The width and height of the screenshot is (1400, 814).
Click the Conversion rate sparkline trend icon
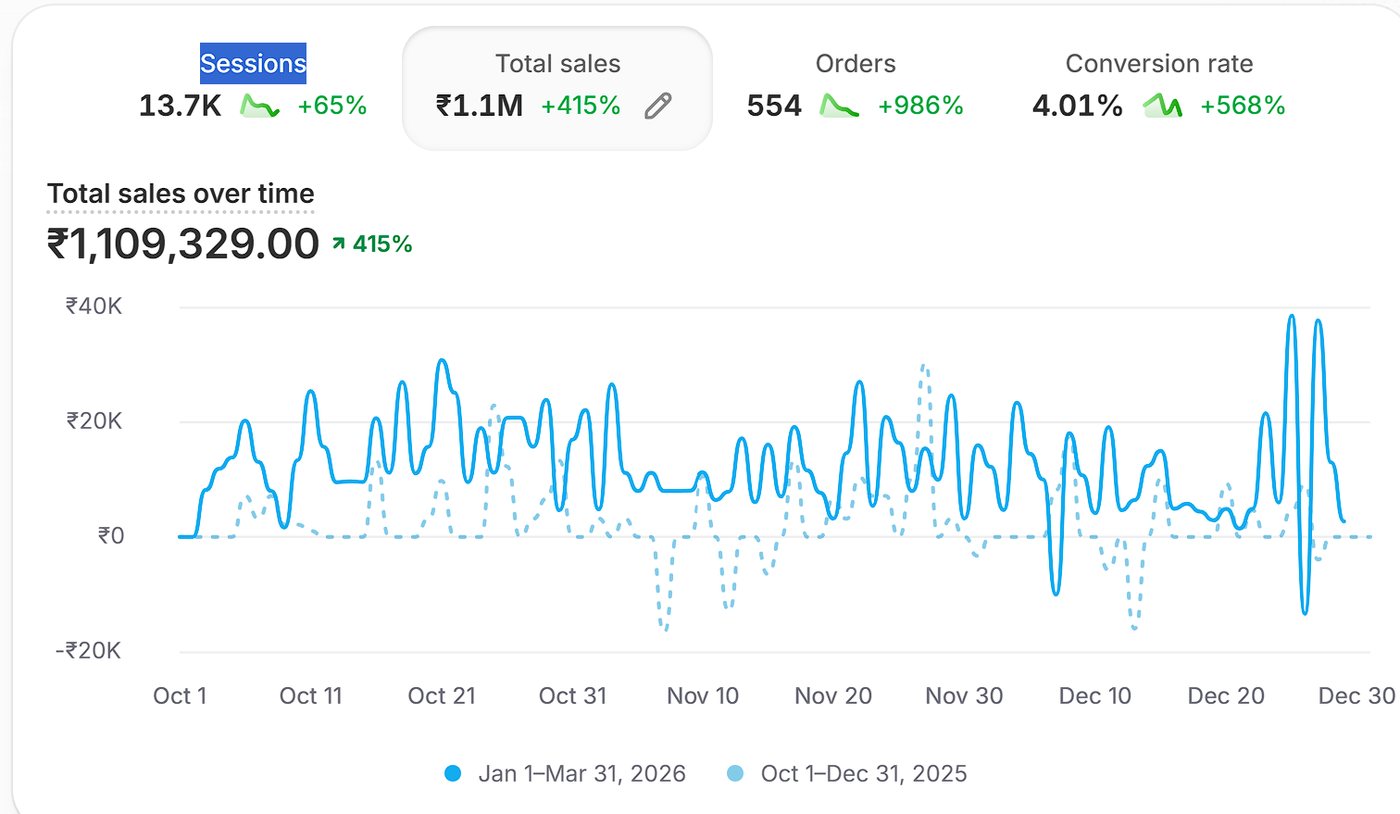click(x=1163, y=105)
